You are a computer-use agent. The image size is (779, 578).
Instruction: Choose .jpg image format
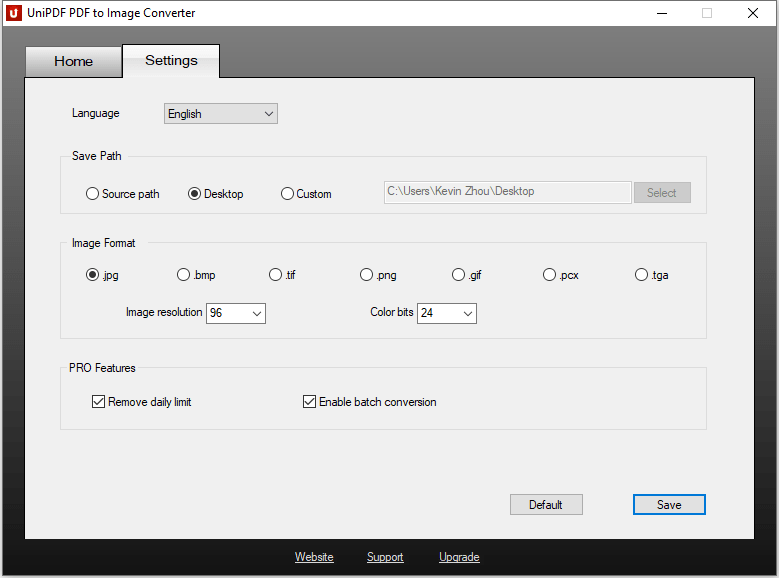point(102,275)
